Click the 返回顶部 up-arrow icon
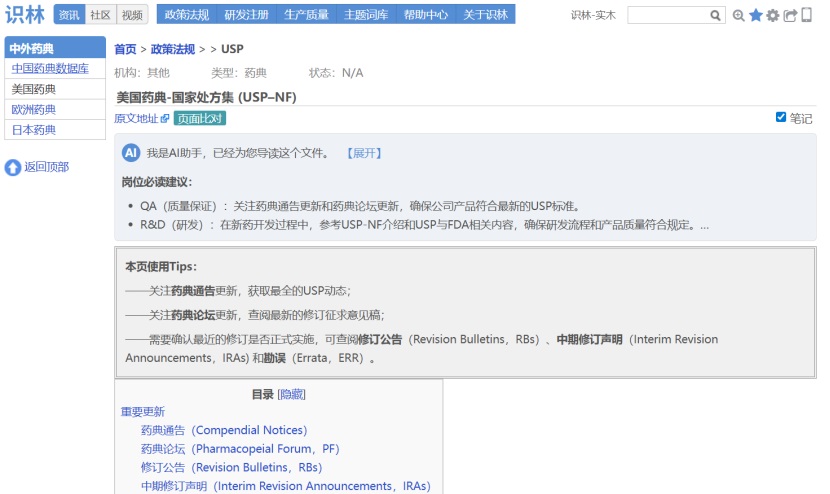Screen dimensions: 830x494 tap(13, 167)
